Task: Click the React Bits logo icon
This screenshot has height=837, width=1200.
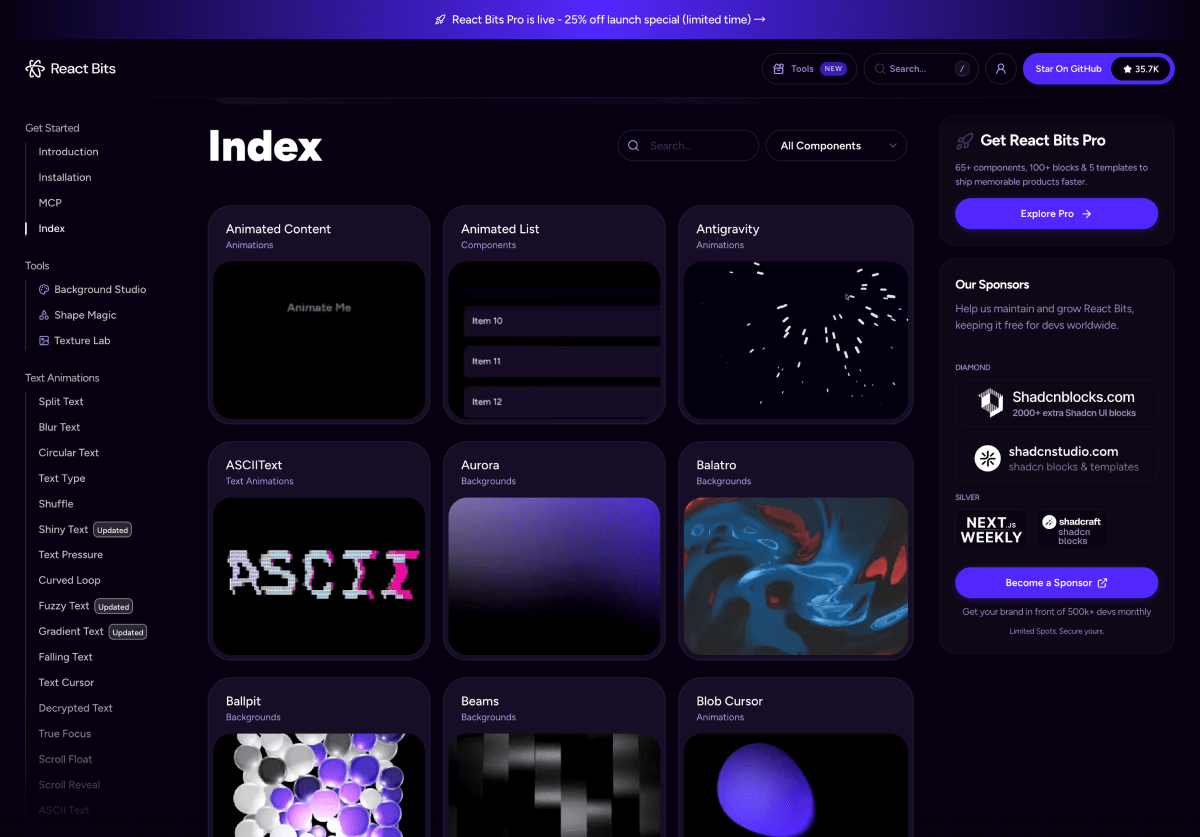Action: tap(35, 69)
